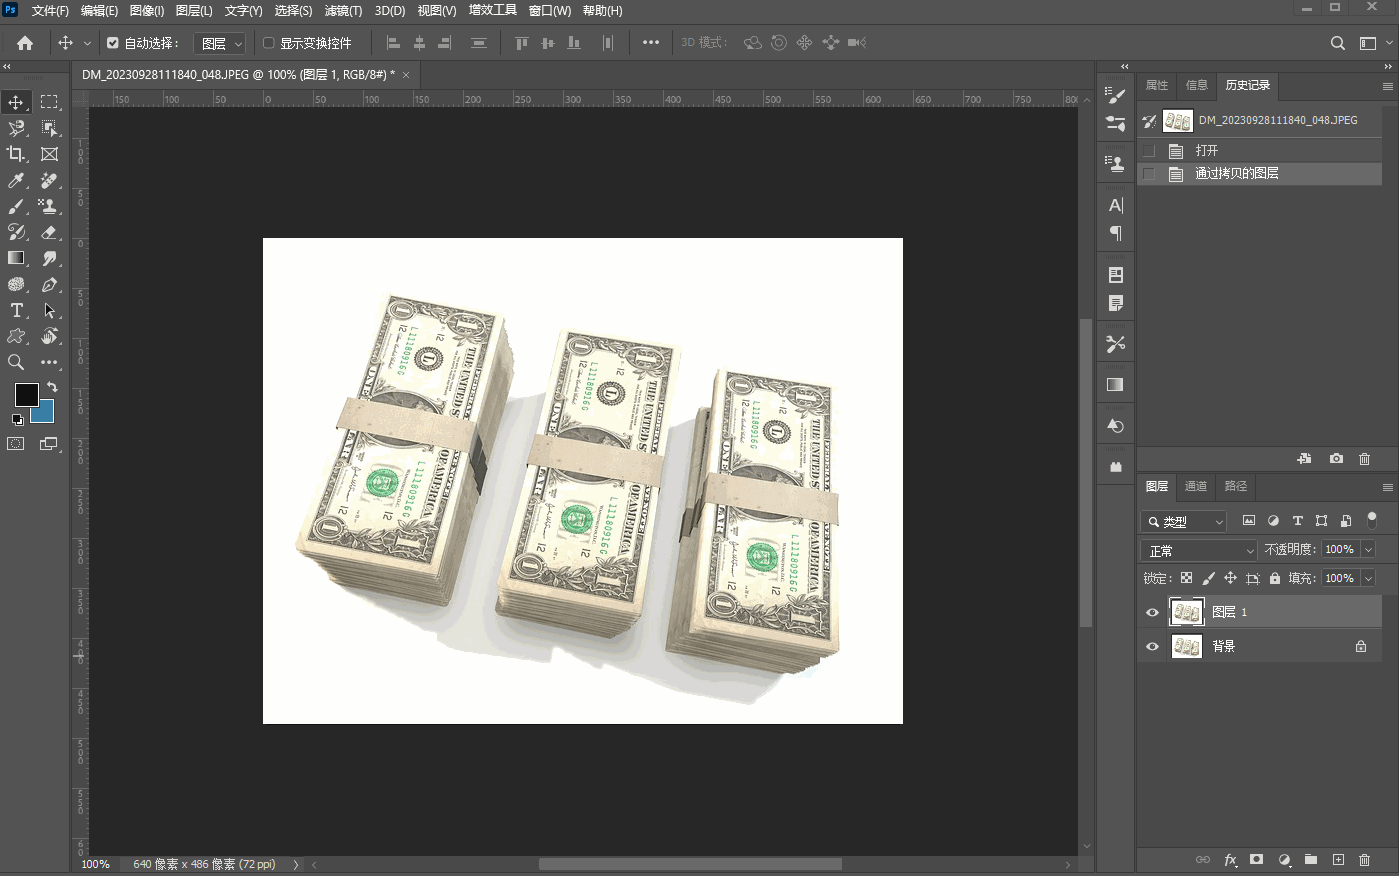Image resolution: width=1399 pixels, height=876 pixels.
Task: Select the Eraser tool
Action: (x=49, y=232)
